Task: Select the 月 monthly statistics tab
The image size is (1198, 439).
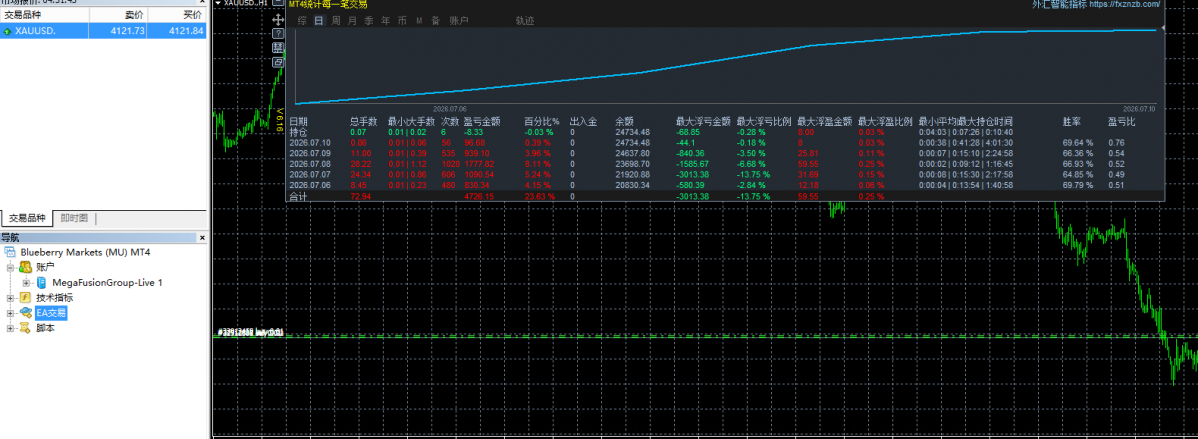Action: [x=352, y=21]
